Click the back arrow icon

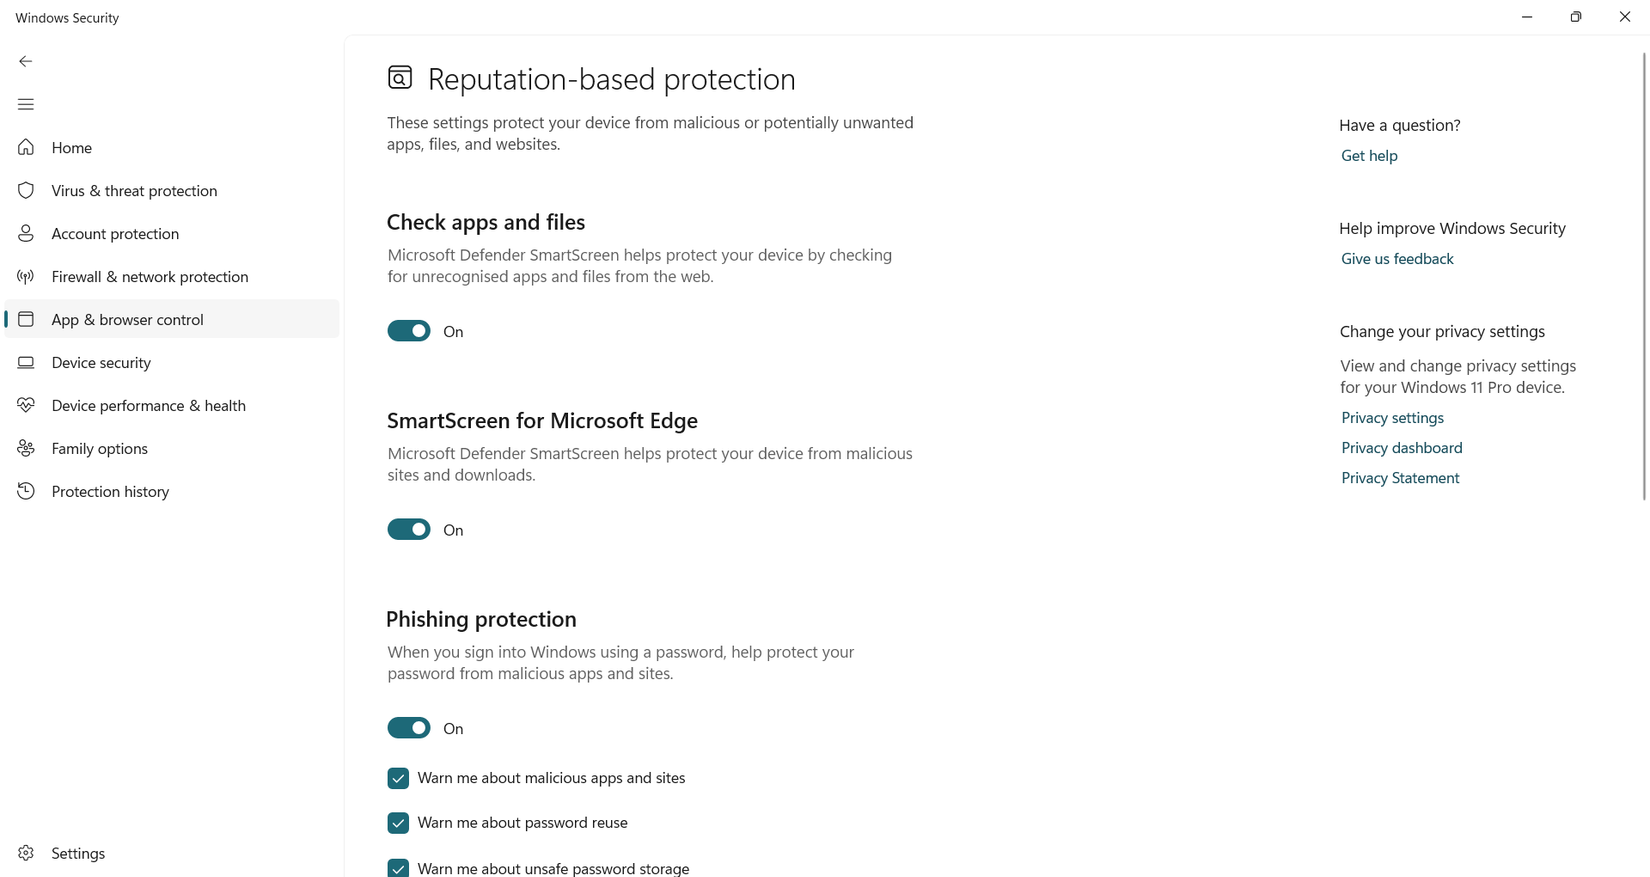click(26, 61)
